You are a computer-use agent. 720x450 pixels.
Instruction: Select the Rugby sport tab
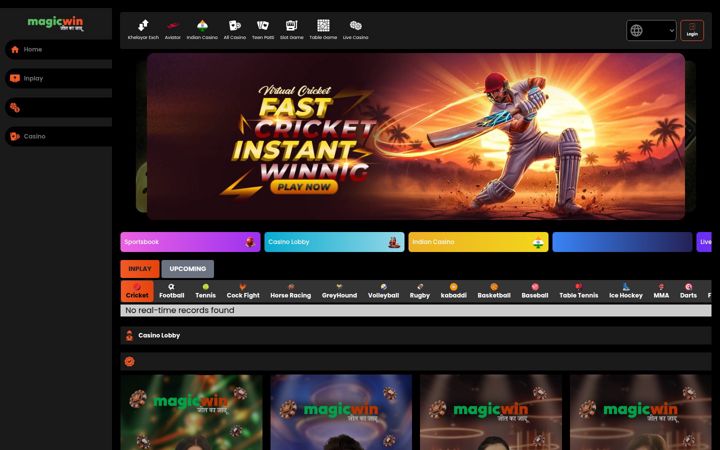pyautogui.click(x=420, y=291)
